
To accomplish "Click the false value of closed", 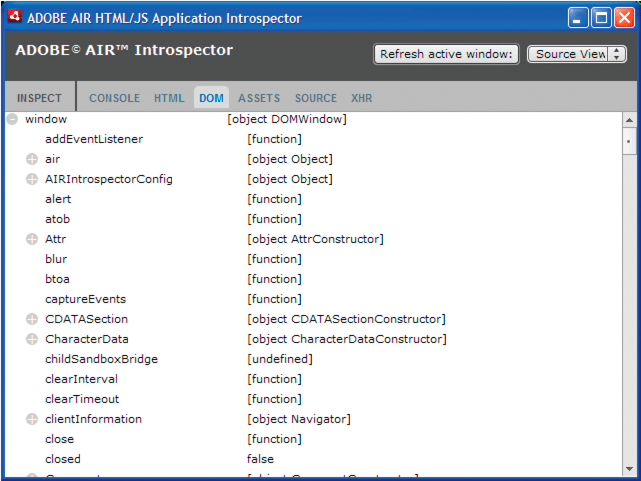I will tap(260, 459).
